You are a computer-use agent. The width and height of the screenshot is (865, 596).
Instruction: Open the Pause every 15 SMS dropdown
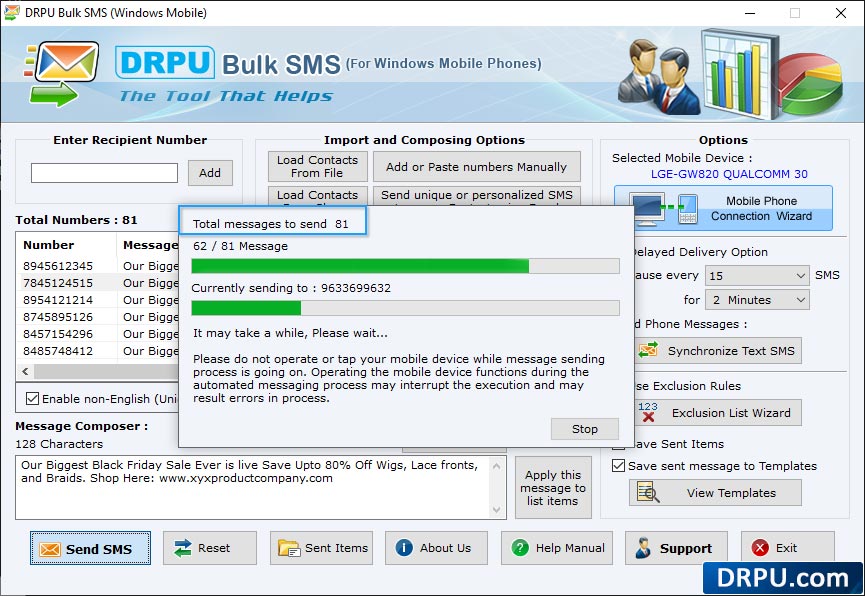tap(757, 275)
